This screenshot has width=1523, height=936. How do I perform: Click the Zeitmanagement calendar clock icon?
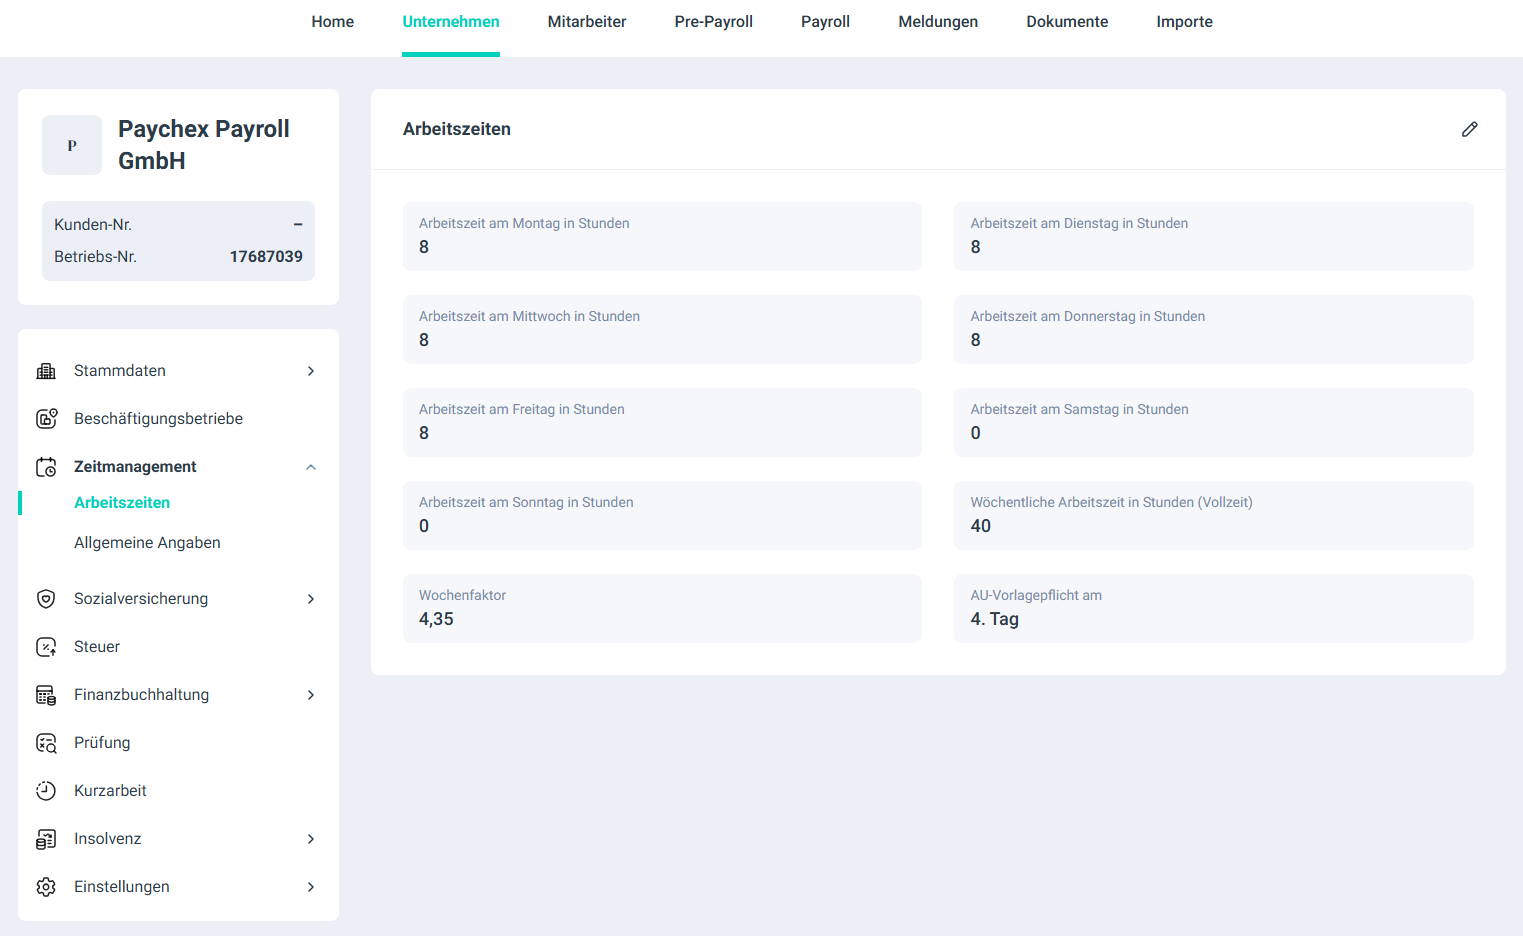pyautogui.click(x=46, y=467)
